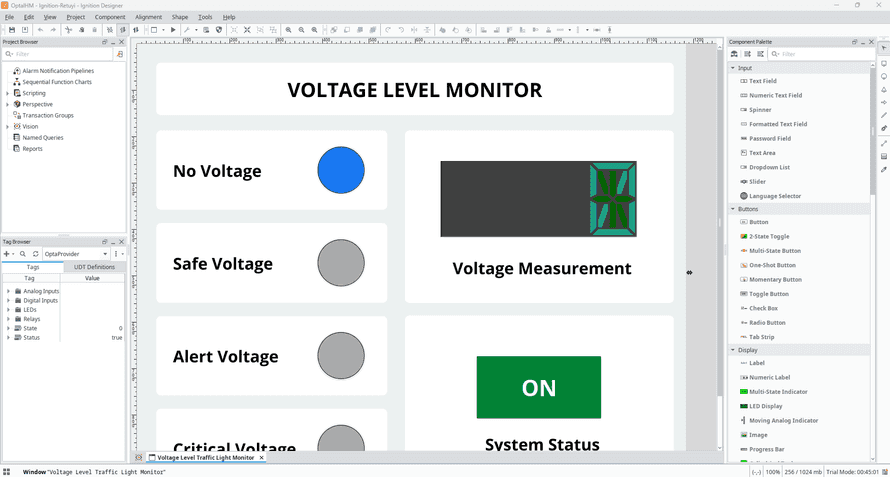Select the Radio Button palette component
The width and height of the screenshot is (890, 477).
(x=767, y=323)
